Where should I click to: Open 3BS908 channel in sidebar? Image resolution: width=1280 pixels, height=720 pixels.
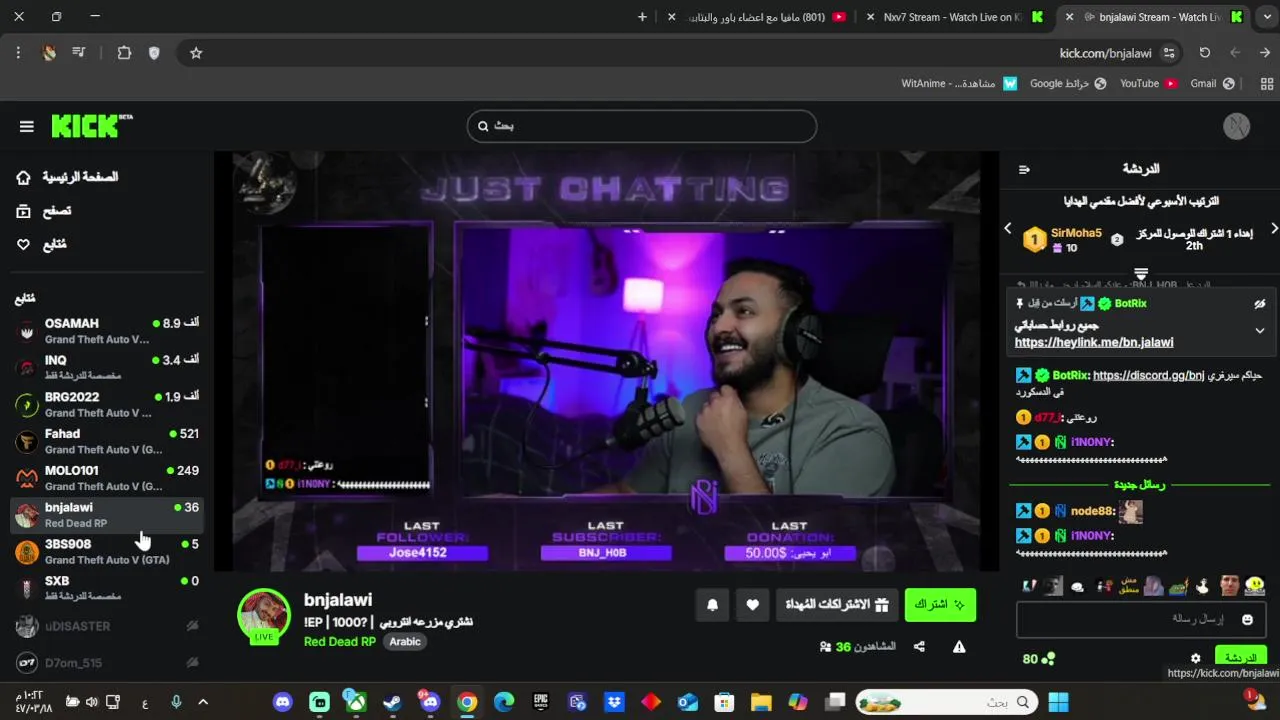(107, 551)
